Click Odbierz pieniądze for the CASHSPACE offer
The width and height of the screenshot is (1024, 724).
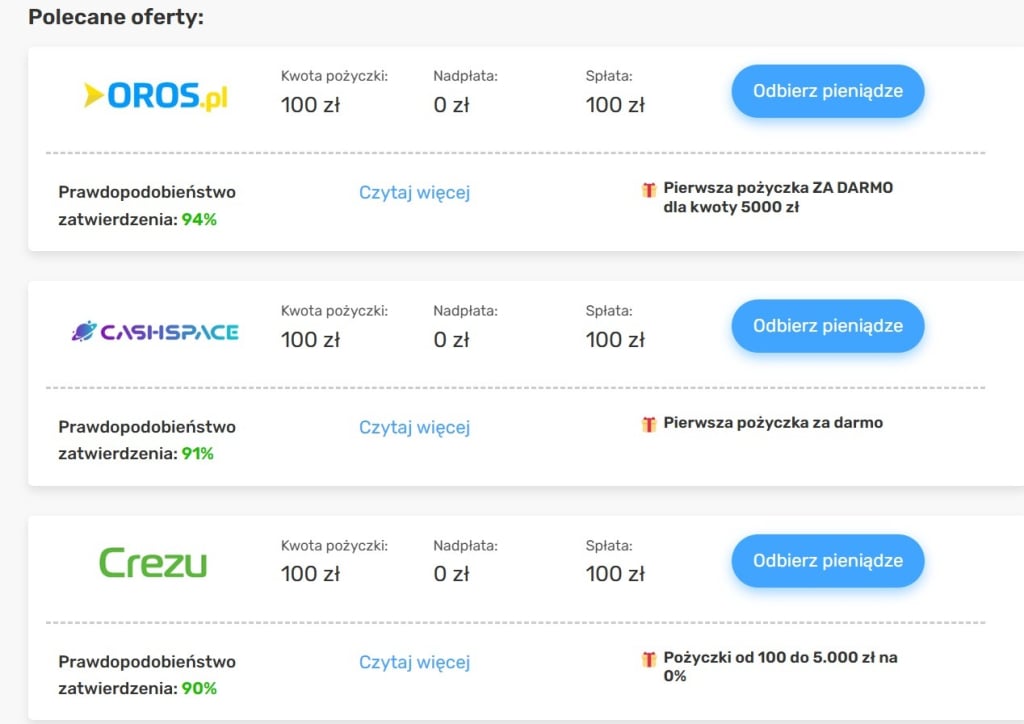(827, 325)
